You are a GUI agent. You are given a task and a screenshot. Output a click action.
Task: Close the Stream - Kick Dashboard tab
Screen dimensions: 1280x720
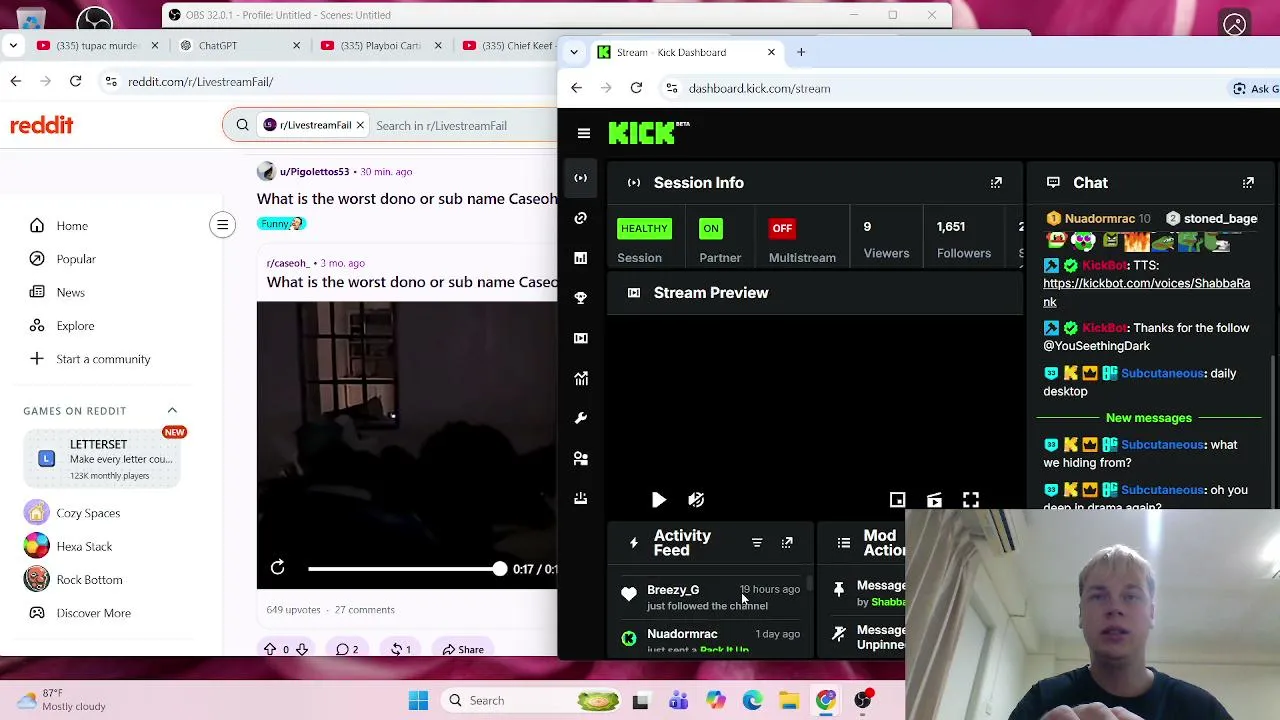(771, 52)
